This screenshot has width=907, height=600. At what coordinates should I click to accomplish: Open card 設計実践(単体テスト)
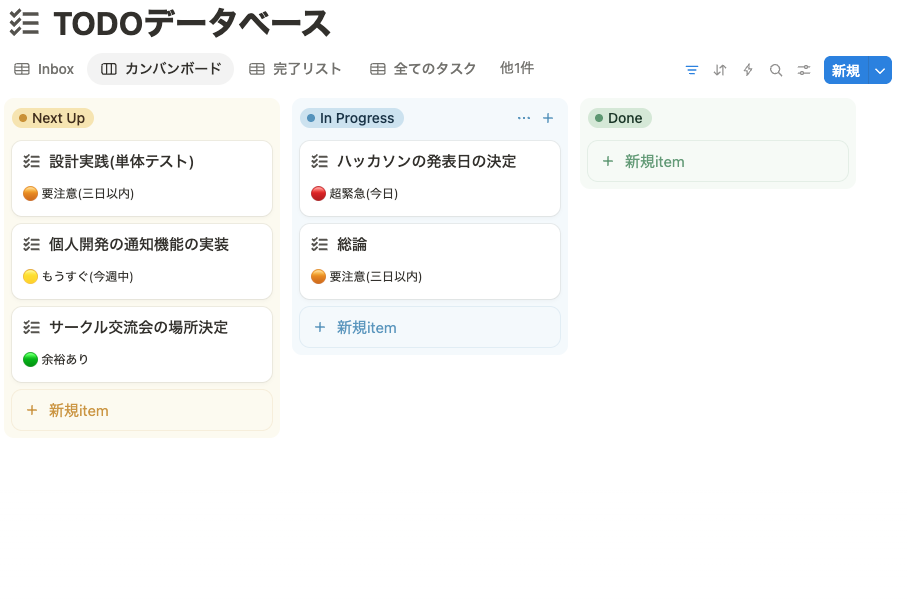(142, 178)
